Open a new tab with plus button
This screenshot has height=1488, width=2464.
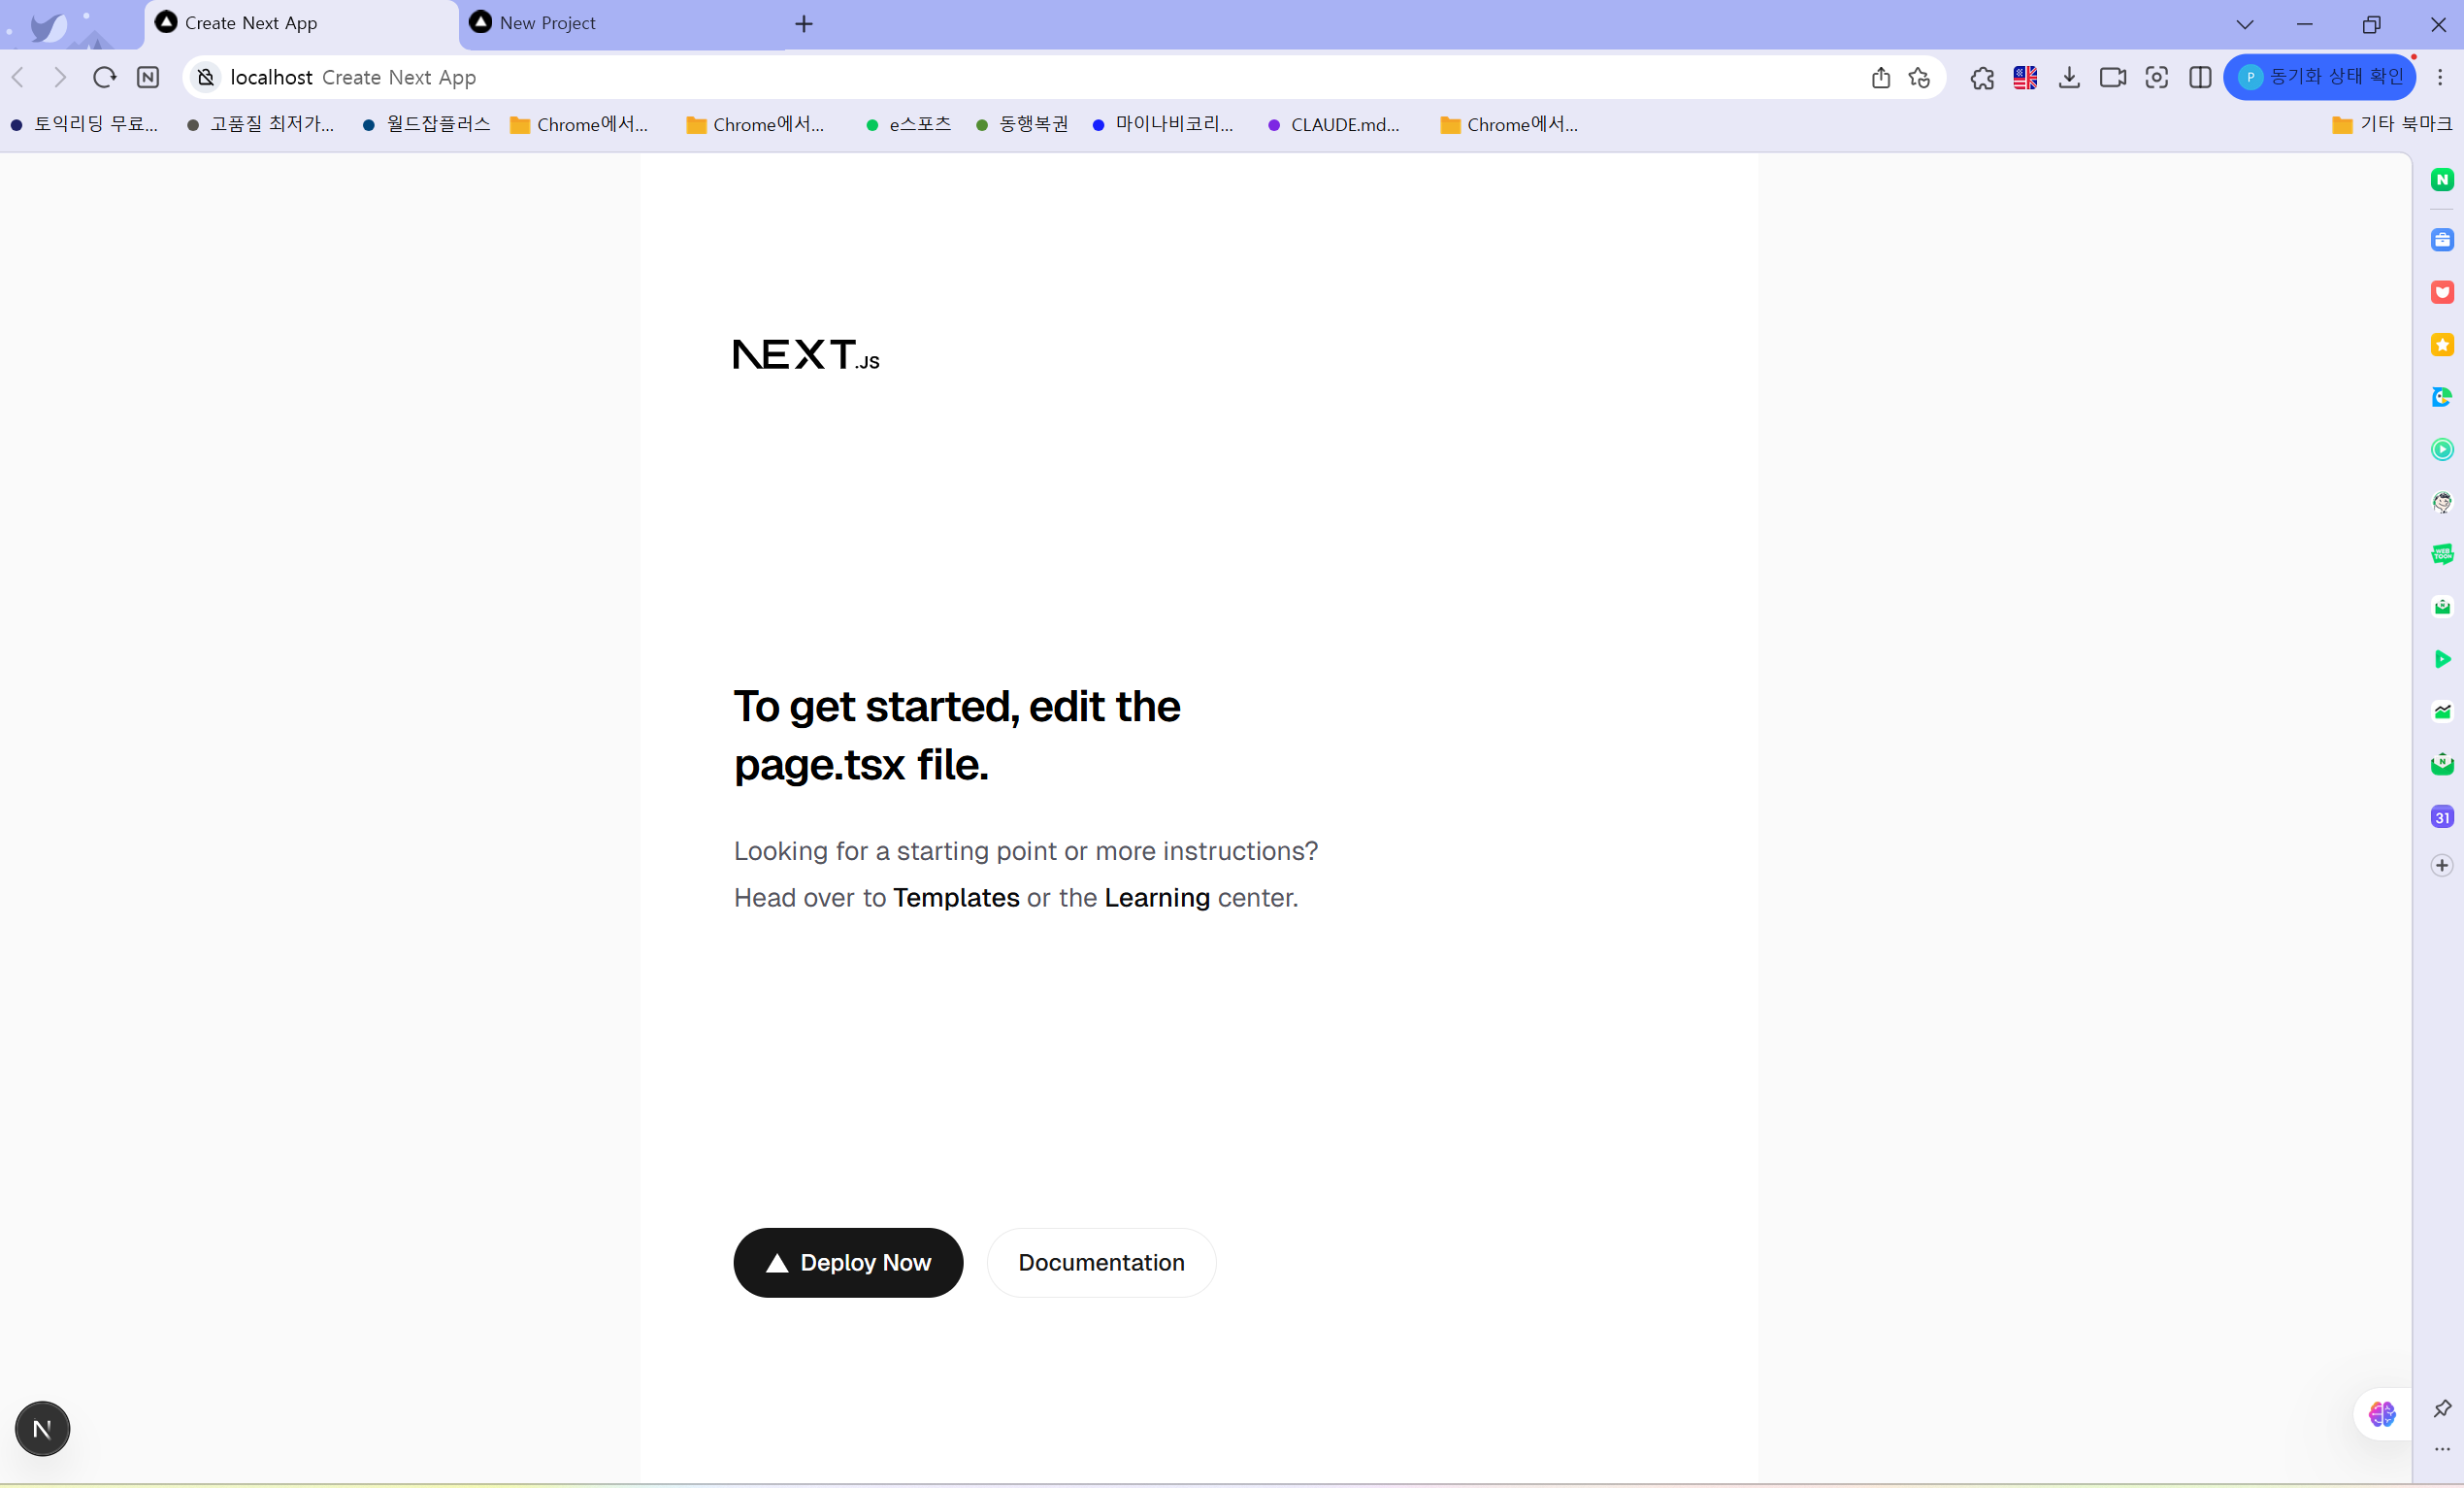point(804,24)
